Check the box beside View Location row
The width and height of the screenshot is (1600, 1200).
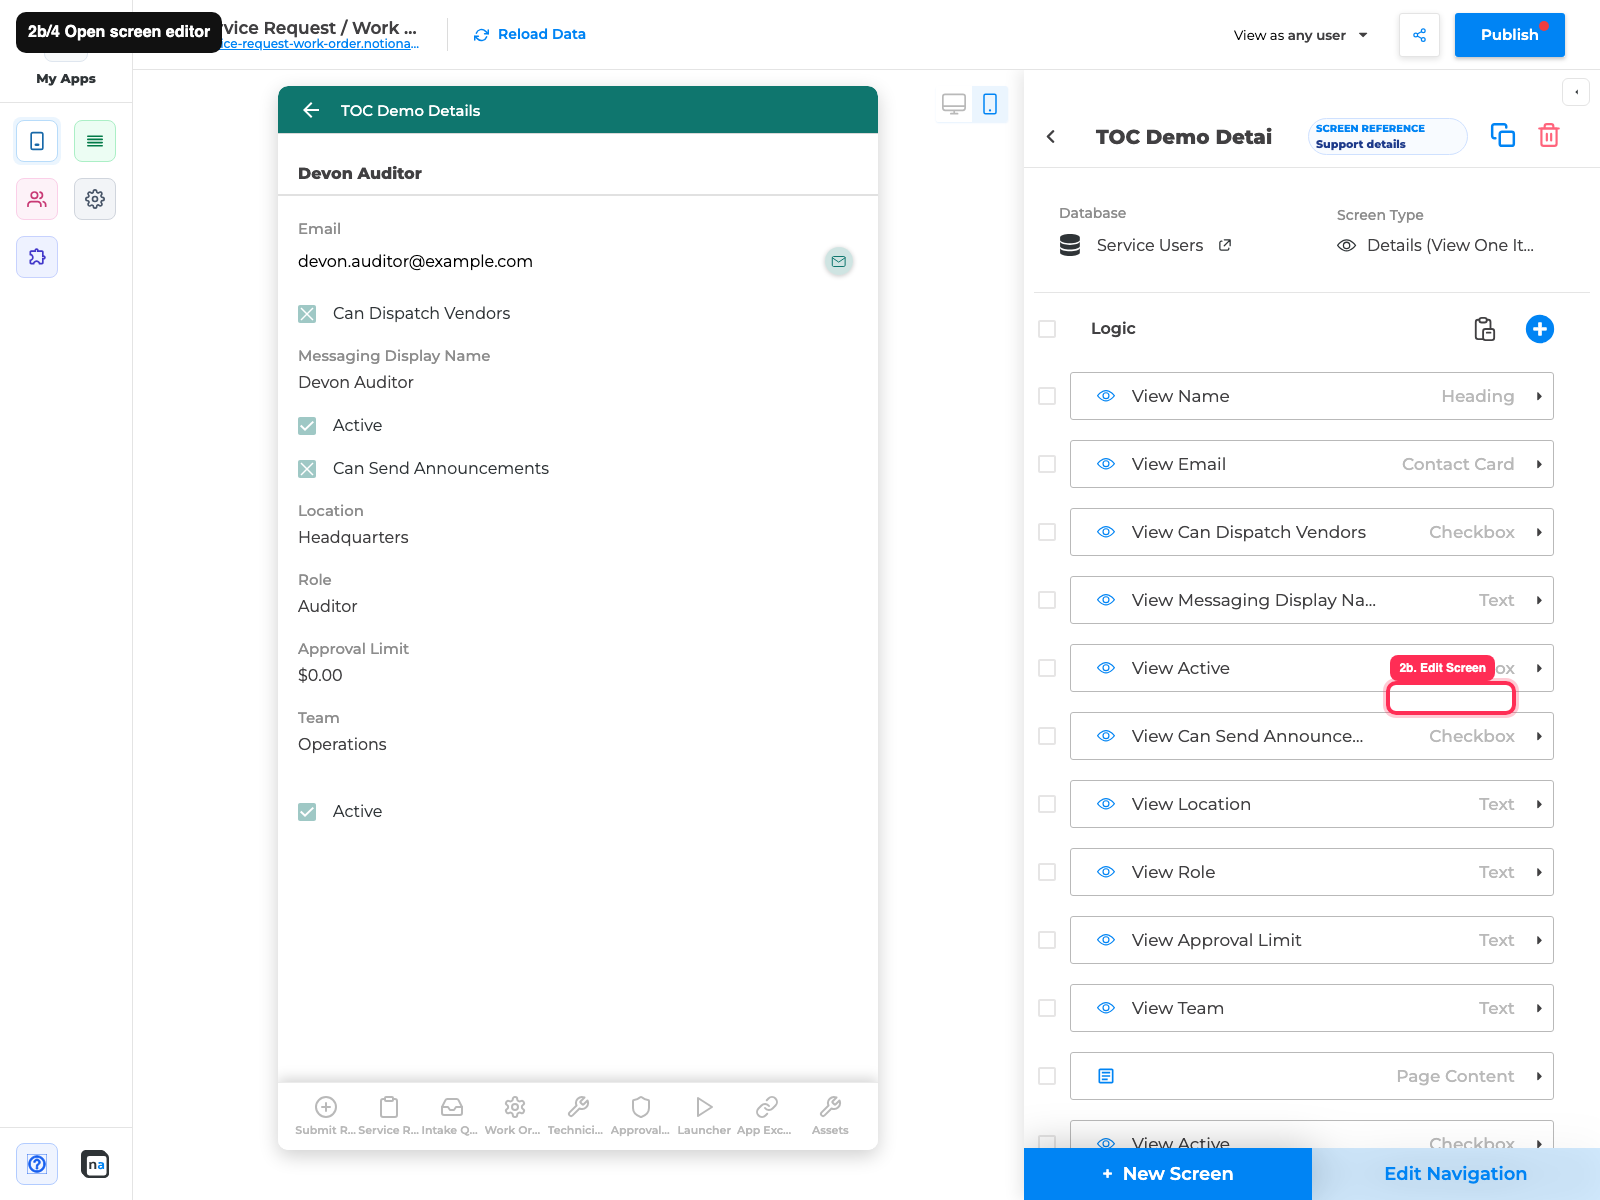pyautogui.click(x=1047, y=804)
